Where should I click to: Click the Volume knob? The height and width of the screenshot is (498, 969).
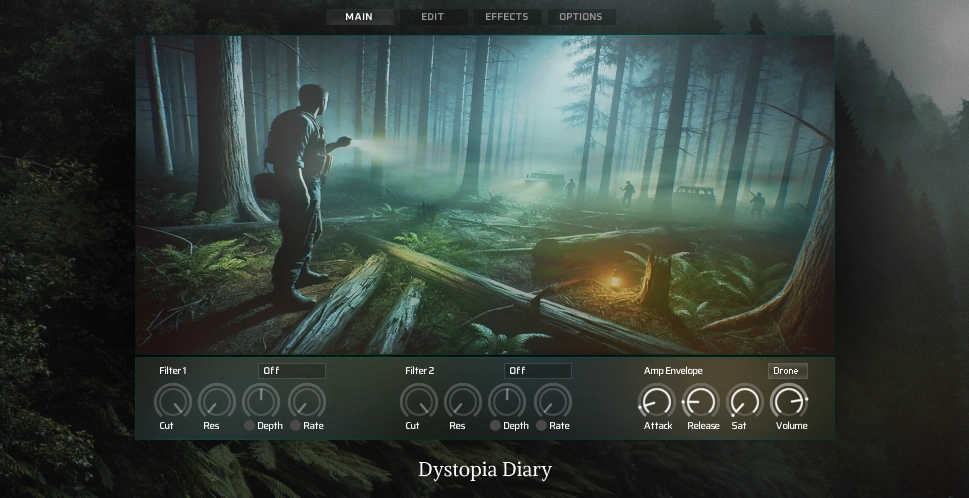[x=789, y=402]
